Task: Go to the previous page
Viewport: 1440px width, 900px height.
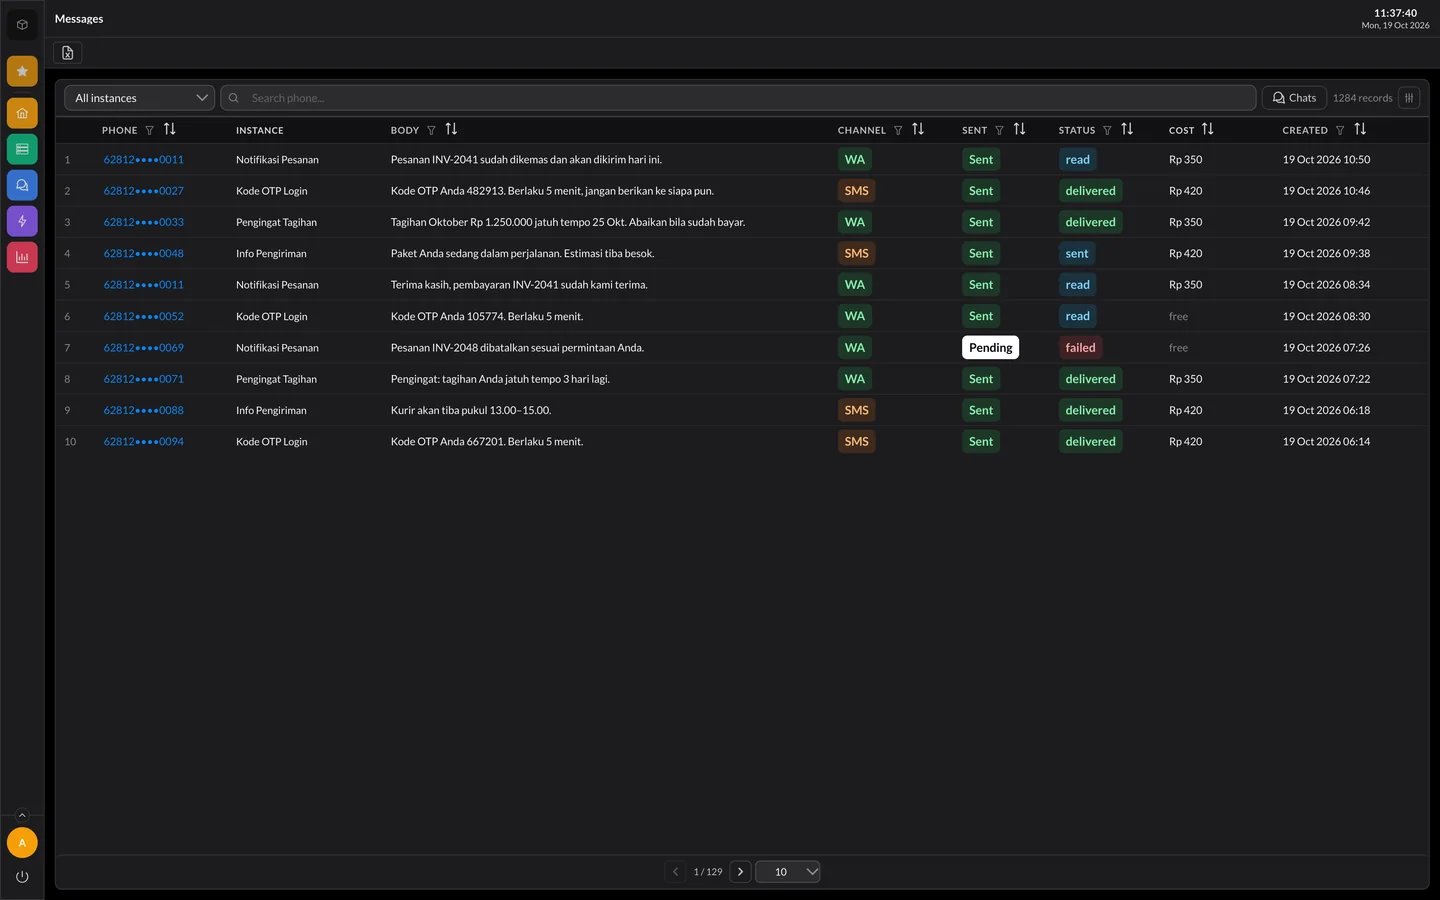Action: pyautogui.click(x=675, y=872)
